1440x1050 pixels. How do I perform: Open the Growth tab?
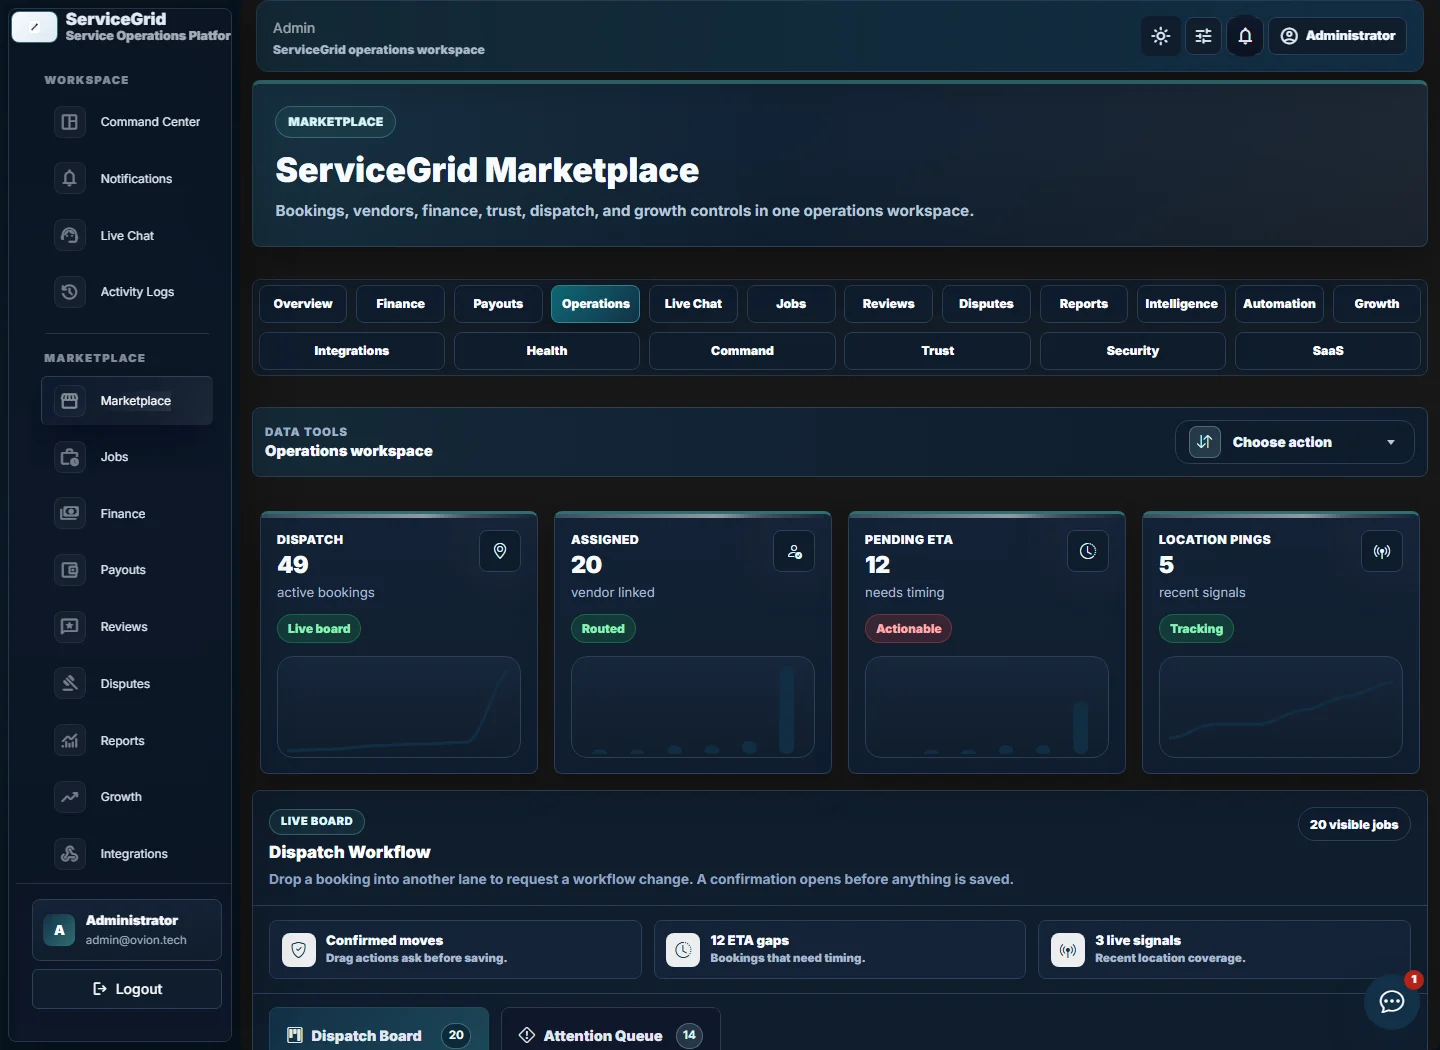pyautogui.click(x=1377, y=304)
